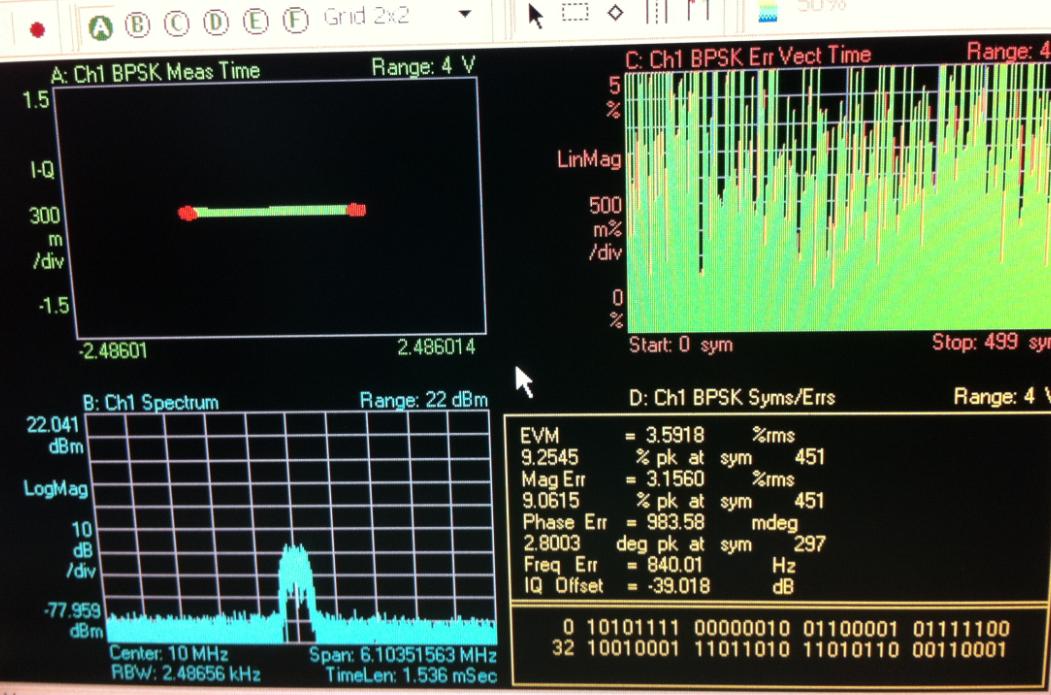
Task: Select the dashed rectangle selection tool
Action: (x=574, y=12)
